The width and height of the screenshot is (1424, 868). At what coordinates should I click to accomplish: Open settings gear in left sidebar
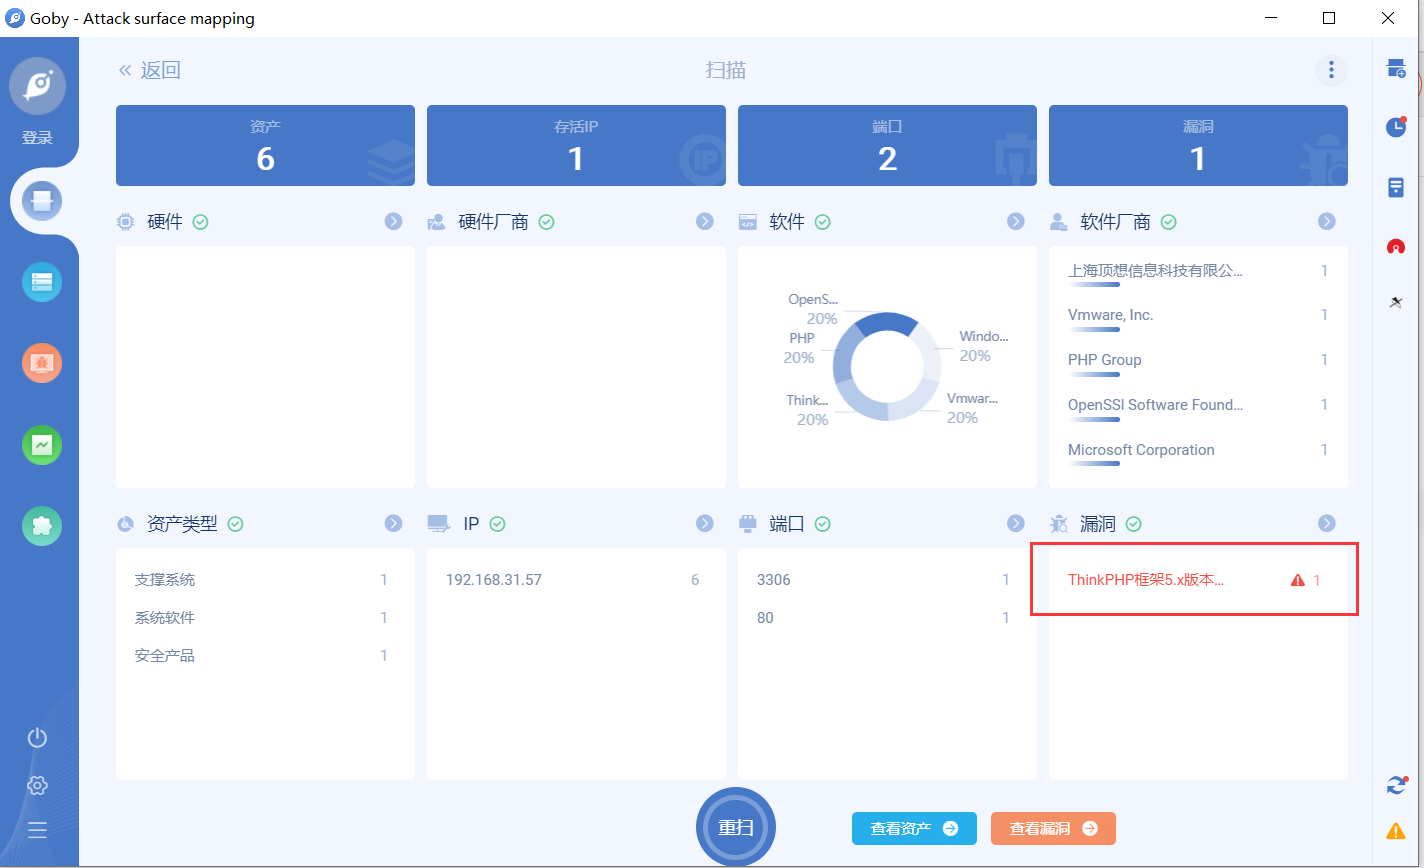pos(37,785)
